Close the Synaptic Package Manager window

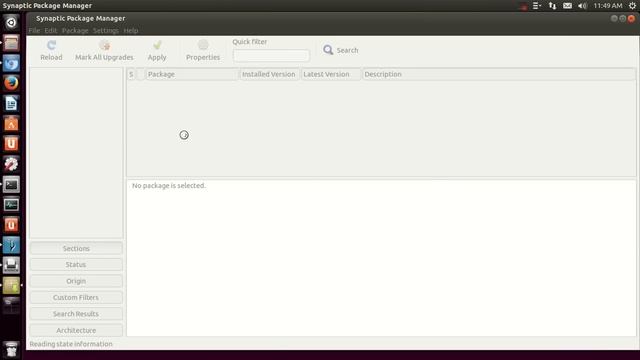pyautogui.click(x=631, y=18)
